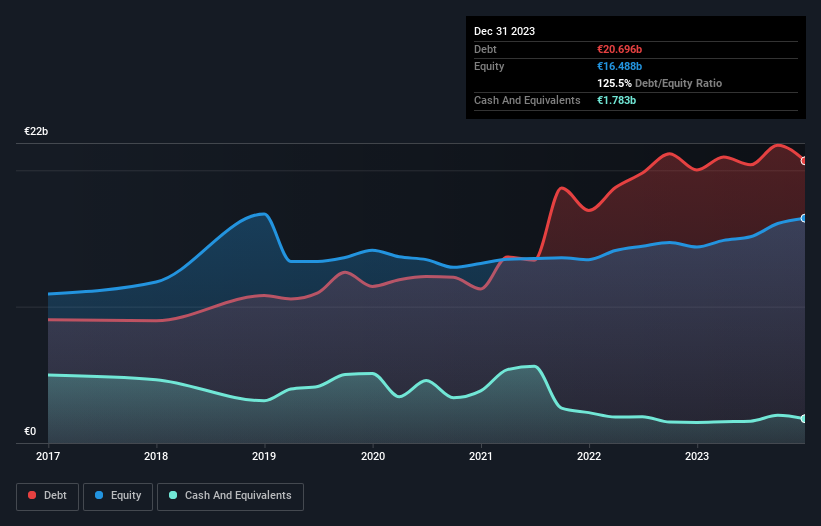Image resolution: width=821 pixels, height=526 pixels.
Task: Click the Dec 31 2023 tooltip date
Action: coord(504,31)
